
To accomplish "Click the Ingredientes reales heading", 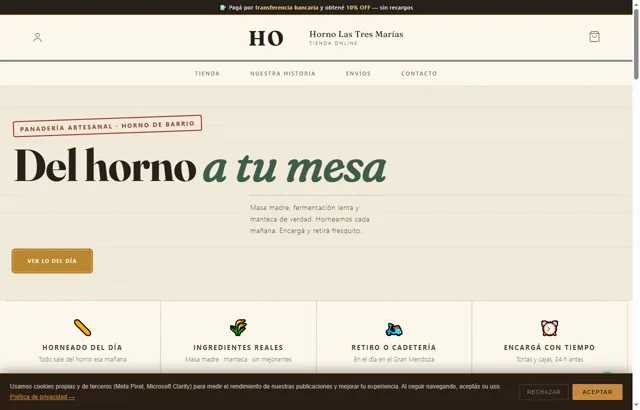I will (238, 348).
